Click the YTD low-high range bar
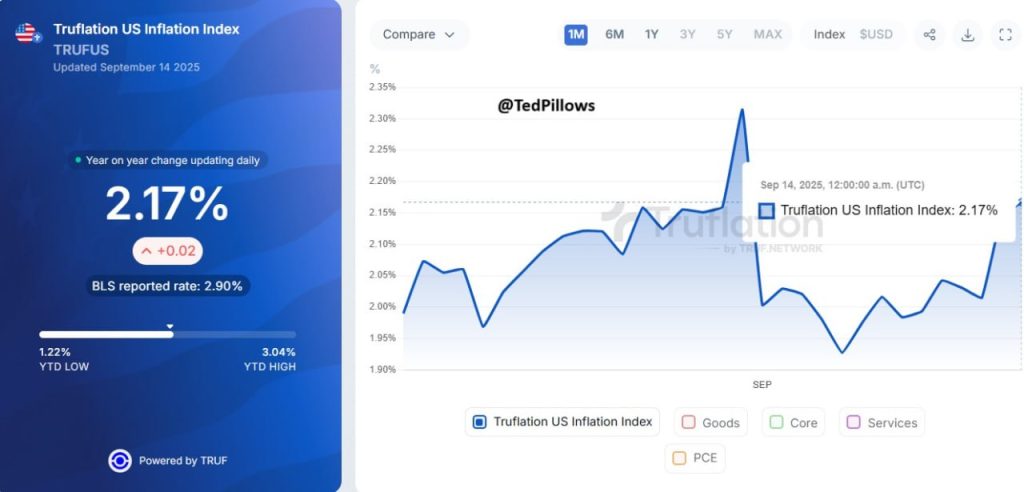The height and width of the screenshot is (492, 1024). 168,335
